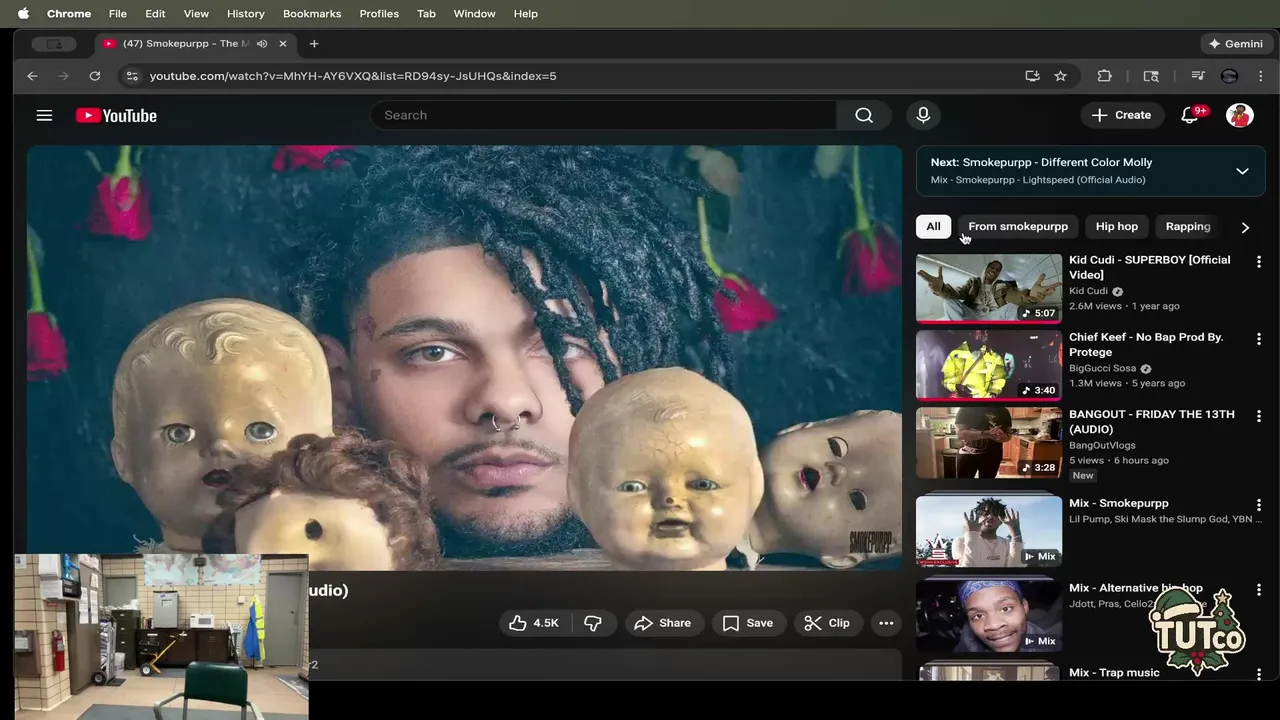
Task: Reload the page in Chrome
Action: (x=94, y=76)
